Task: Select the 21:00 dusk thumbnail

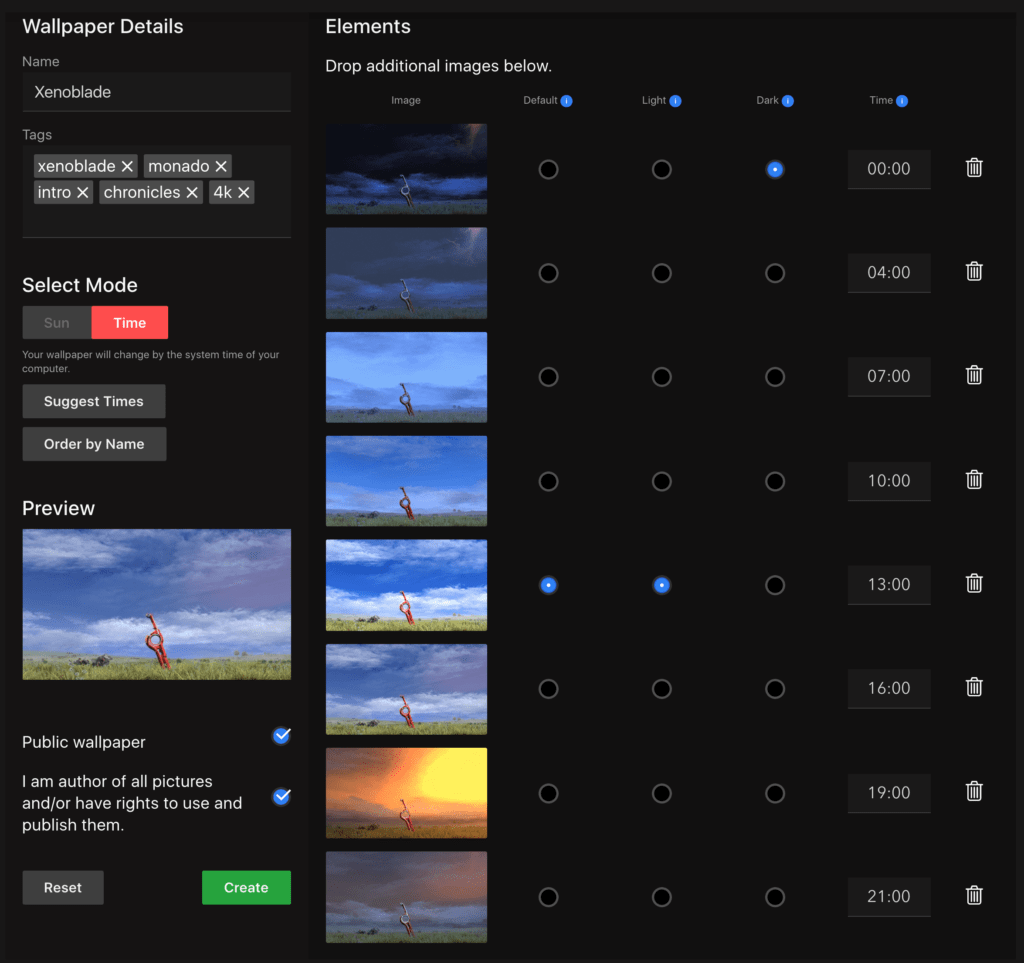Action: click(x=406, y=897)
